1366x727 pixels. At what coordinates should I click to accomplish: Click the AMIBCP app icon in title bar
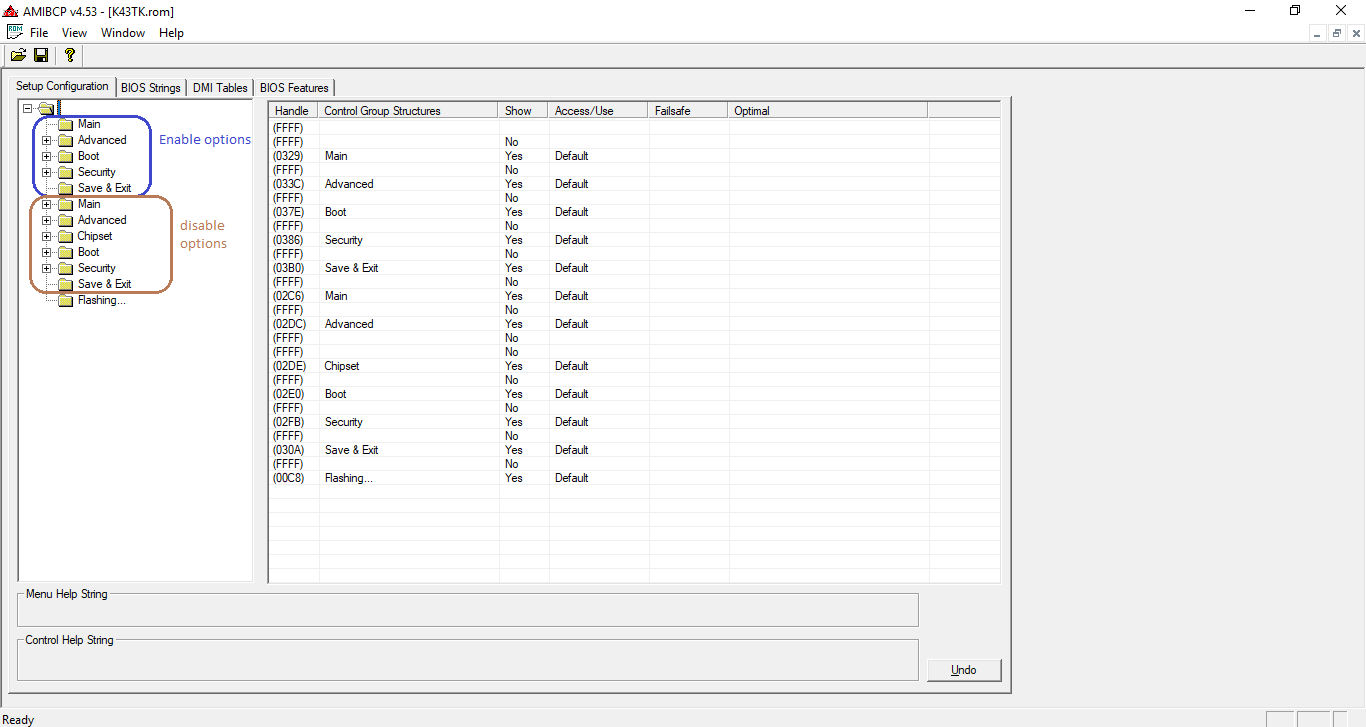point(12,11)
